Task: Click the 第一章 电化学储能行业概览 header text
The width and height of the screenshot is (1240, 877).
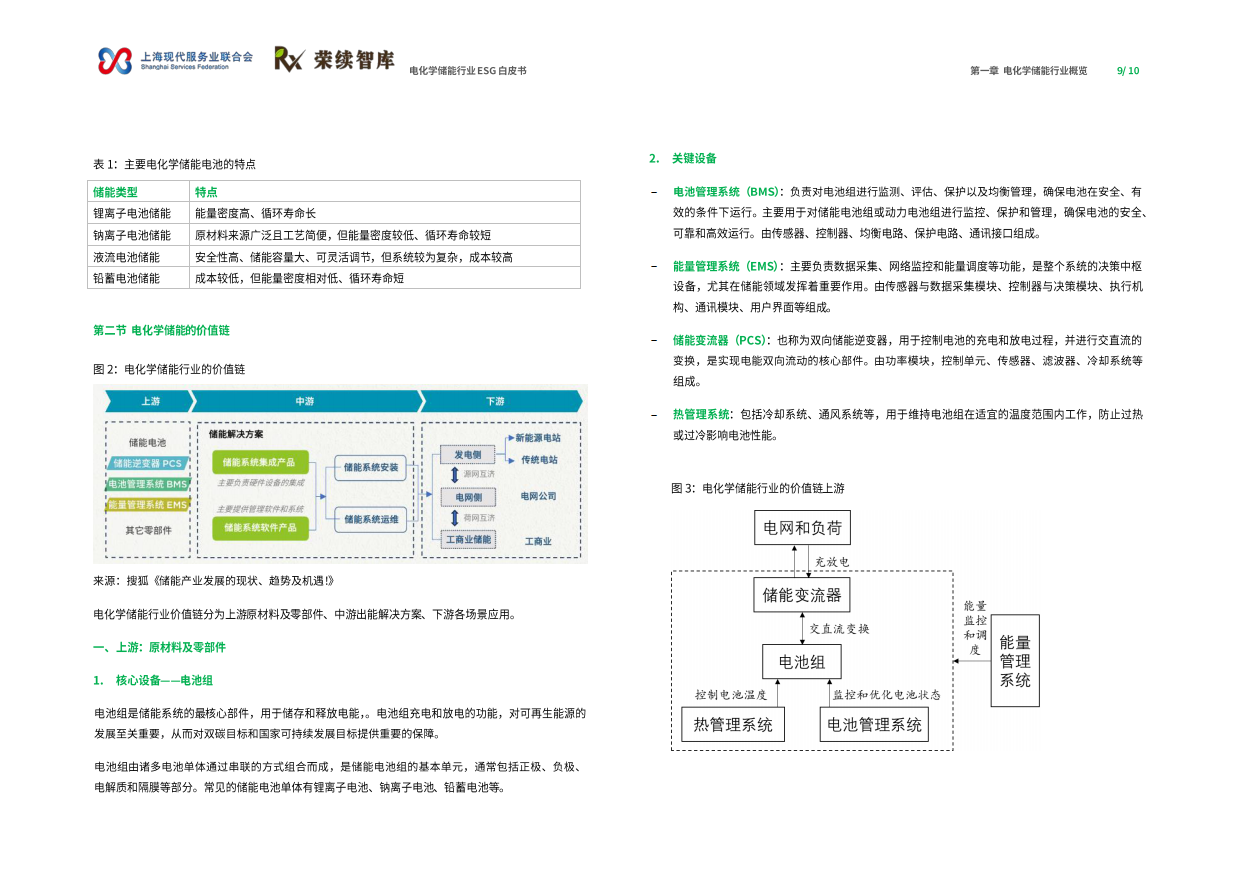Action: 1030,71
